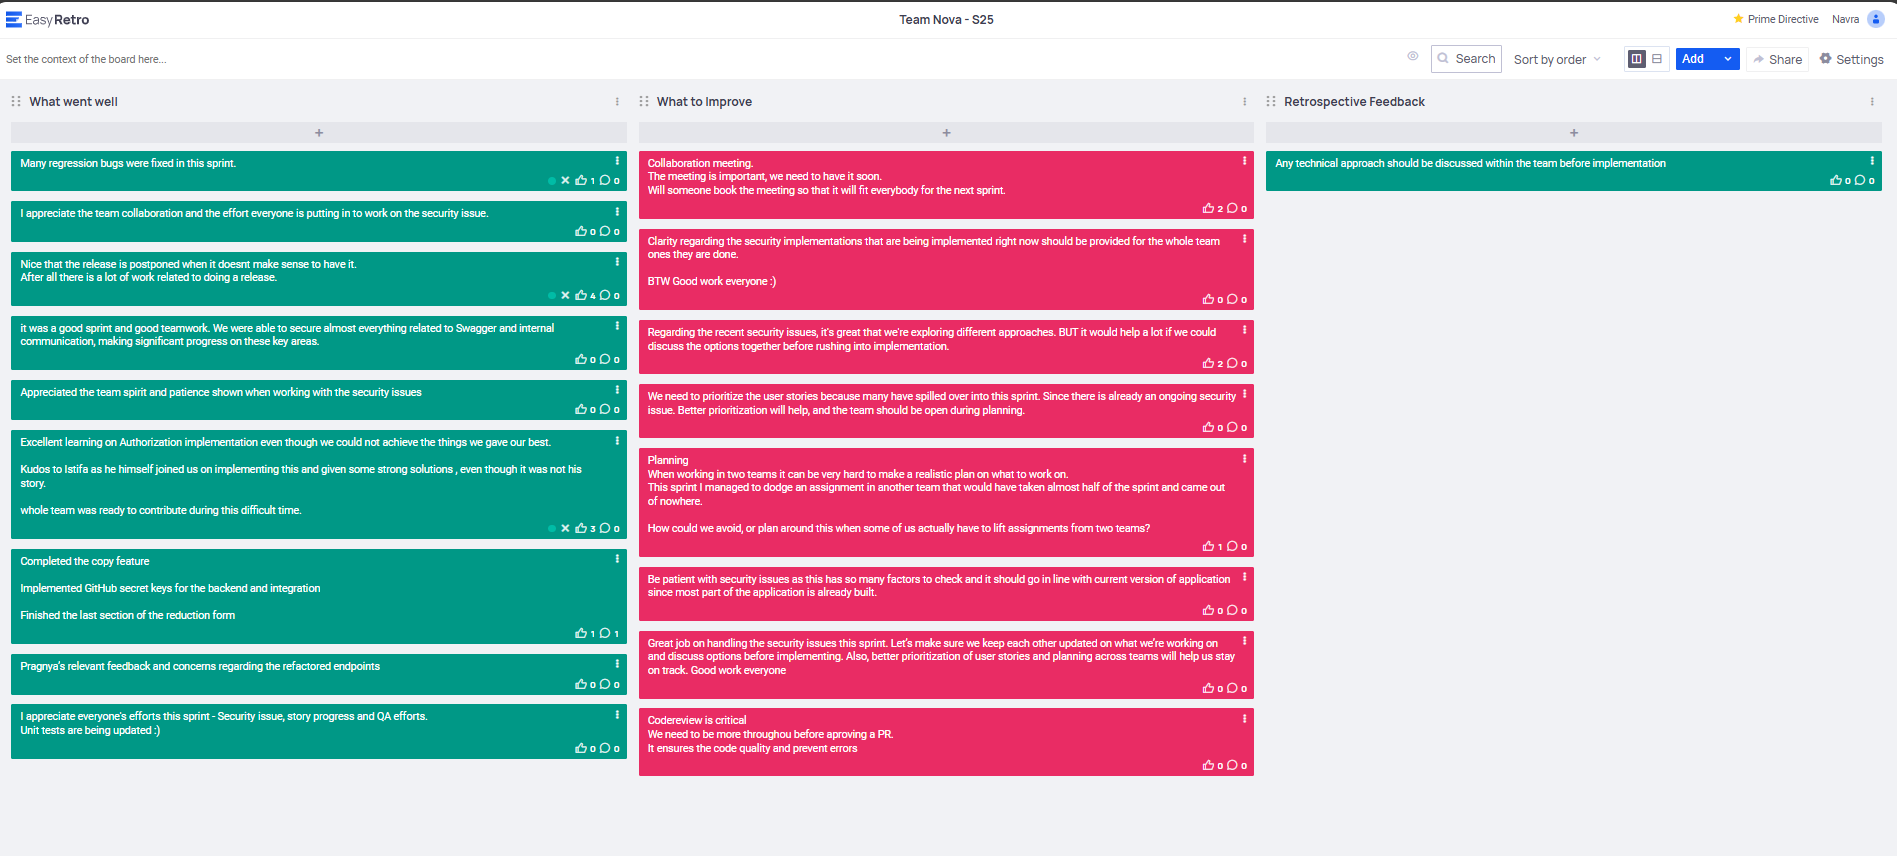Open the 'Retrospective Feedback' column options menu
Image resolution: width=1897 pixels, height=856 pixels.
1872,102
